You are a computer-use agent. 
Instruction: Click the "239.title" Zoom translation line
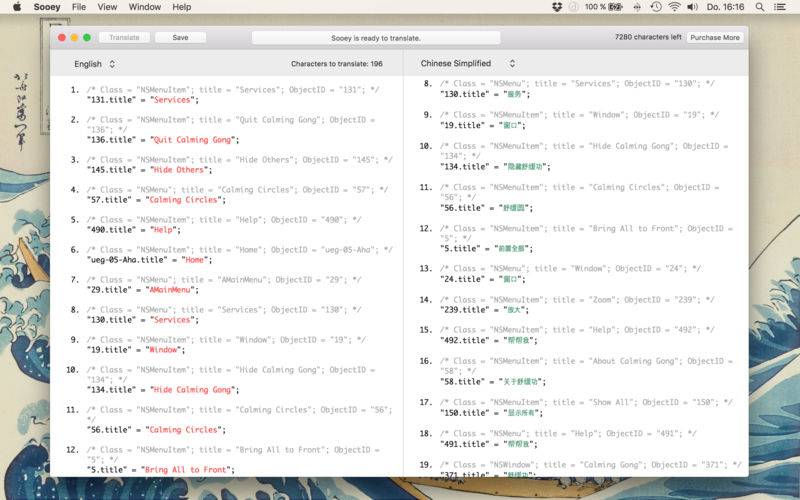[x=485, y=310]
